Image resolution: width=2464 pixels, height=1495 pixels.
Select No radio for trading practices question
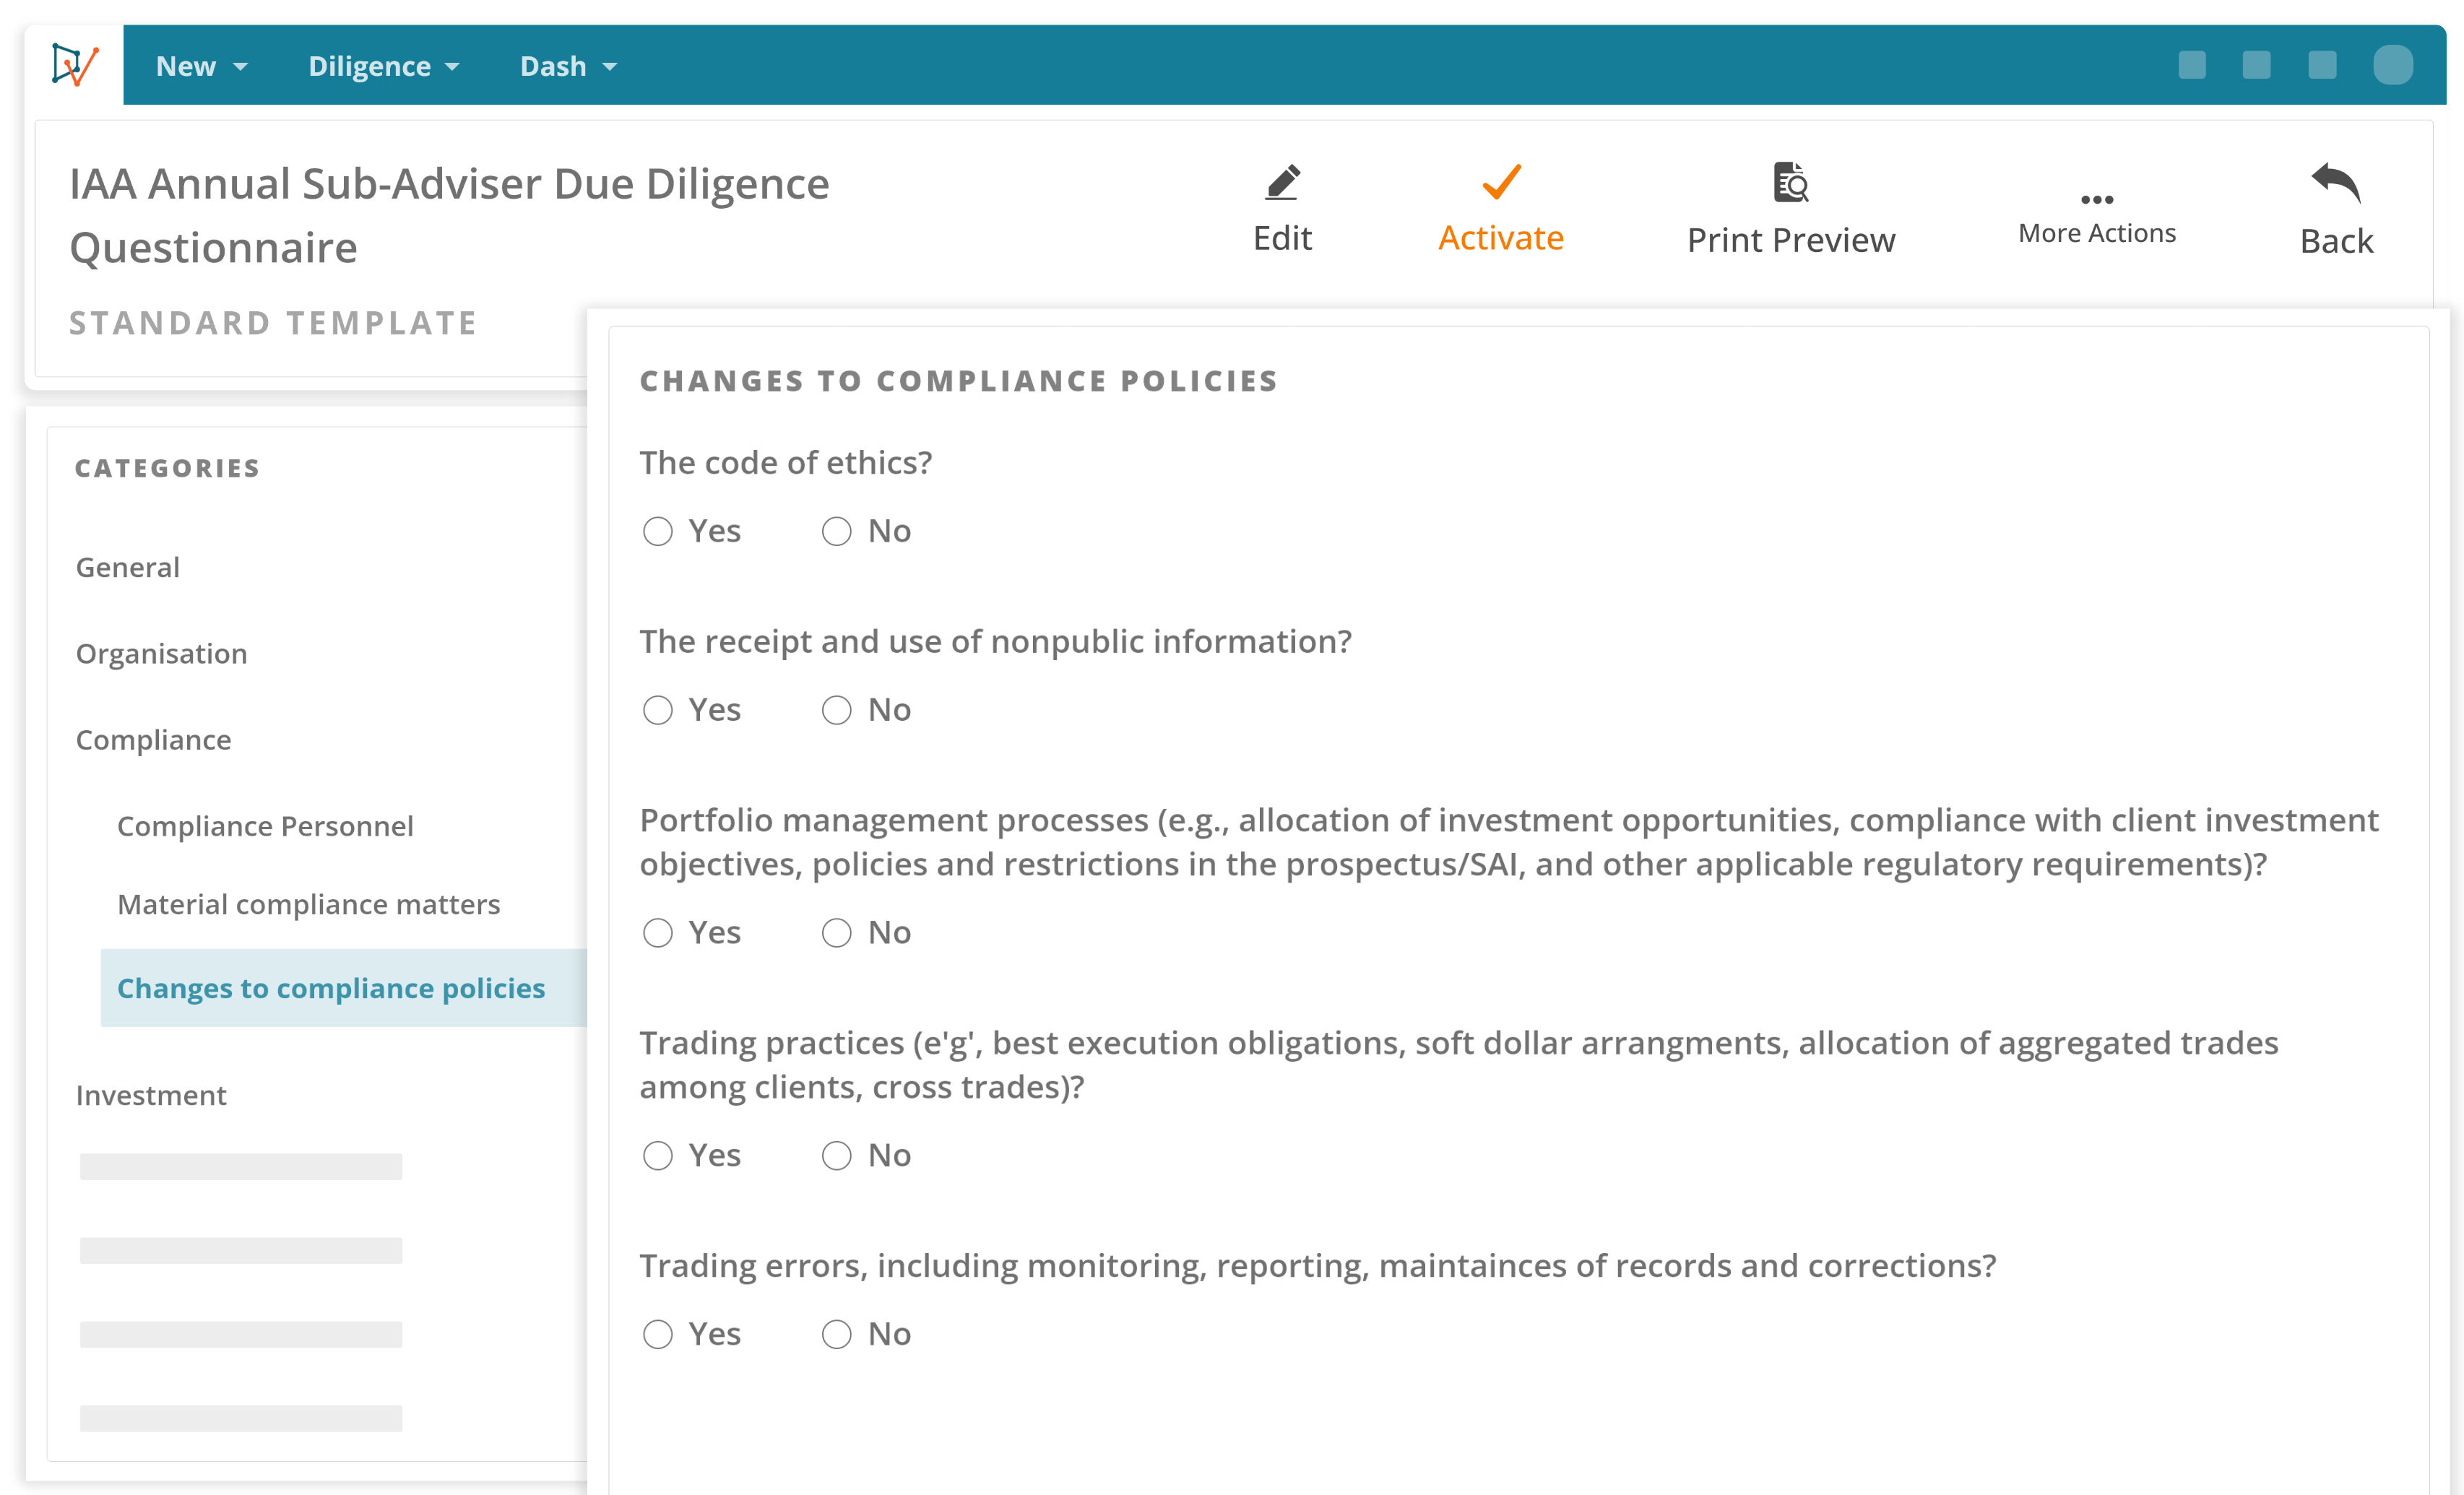836,1155
